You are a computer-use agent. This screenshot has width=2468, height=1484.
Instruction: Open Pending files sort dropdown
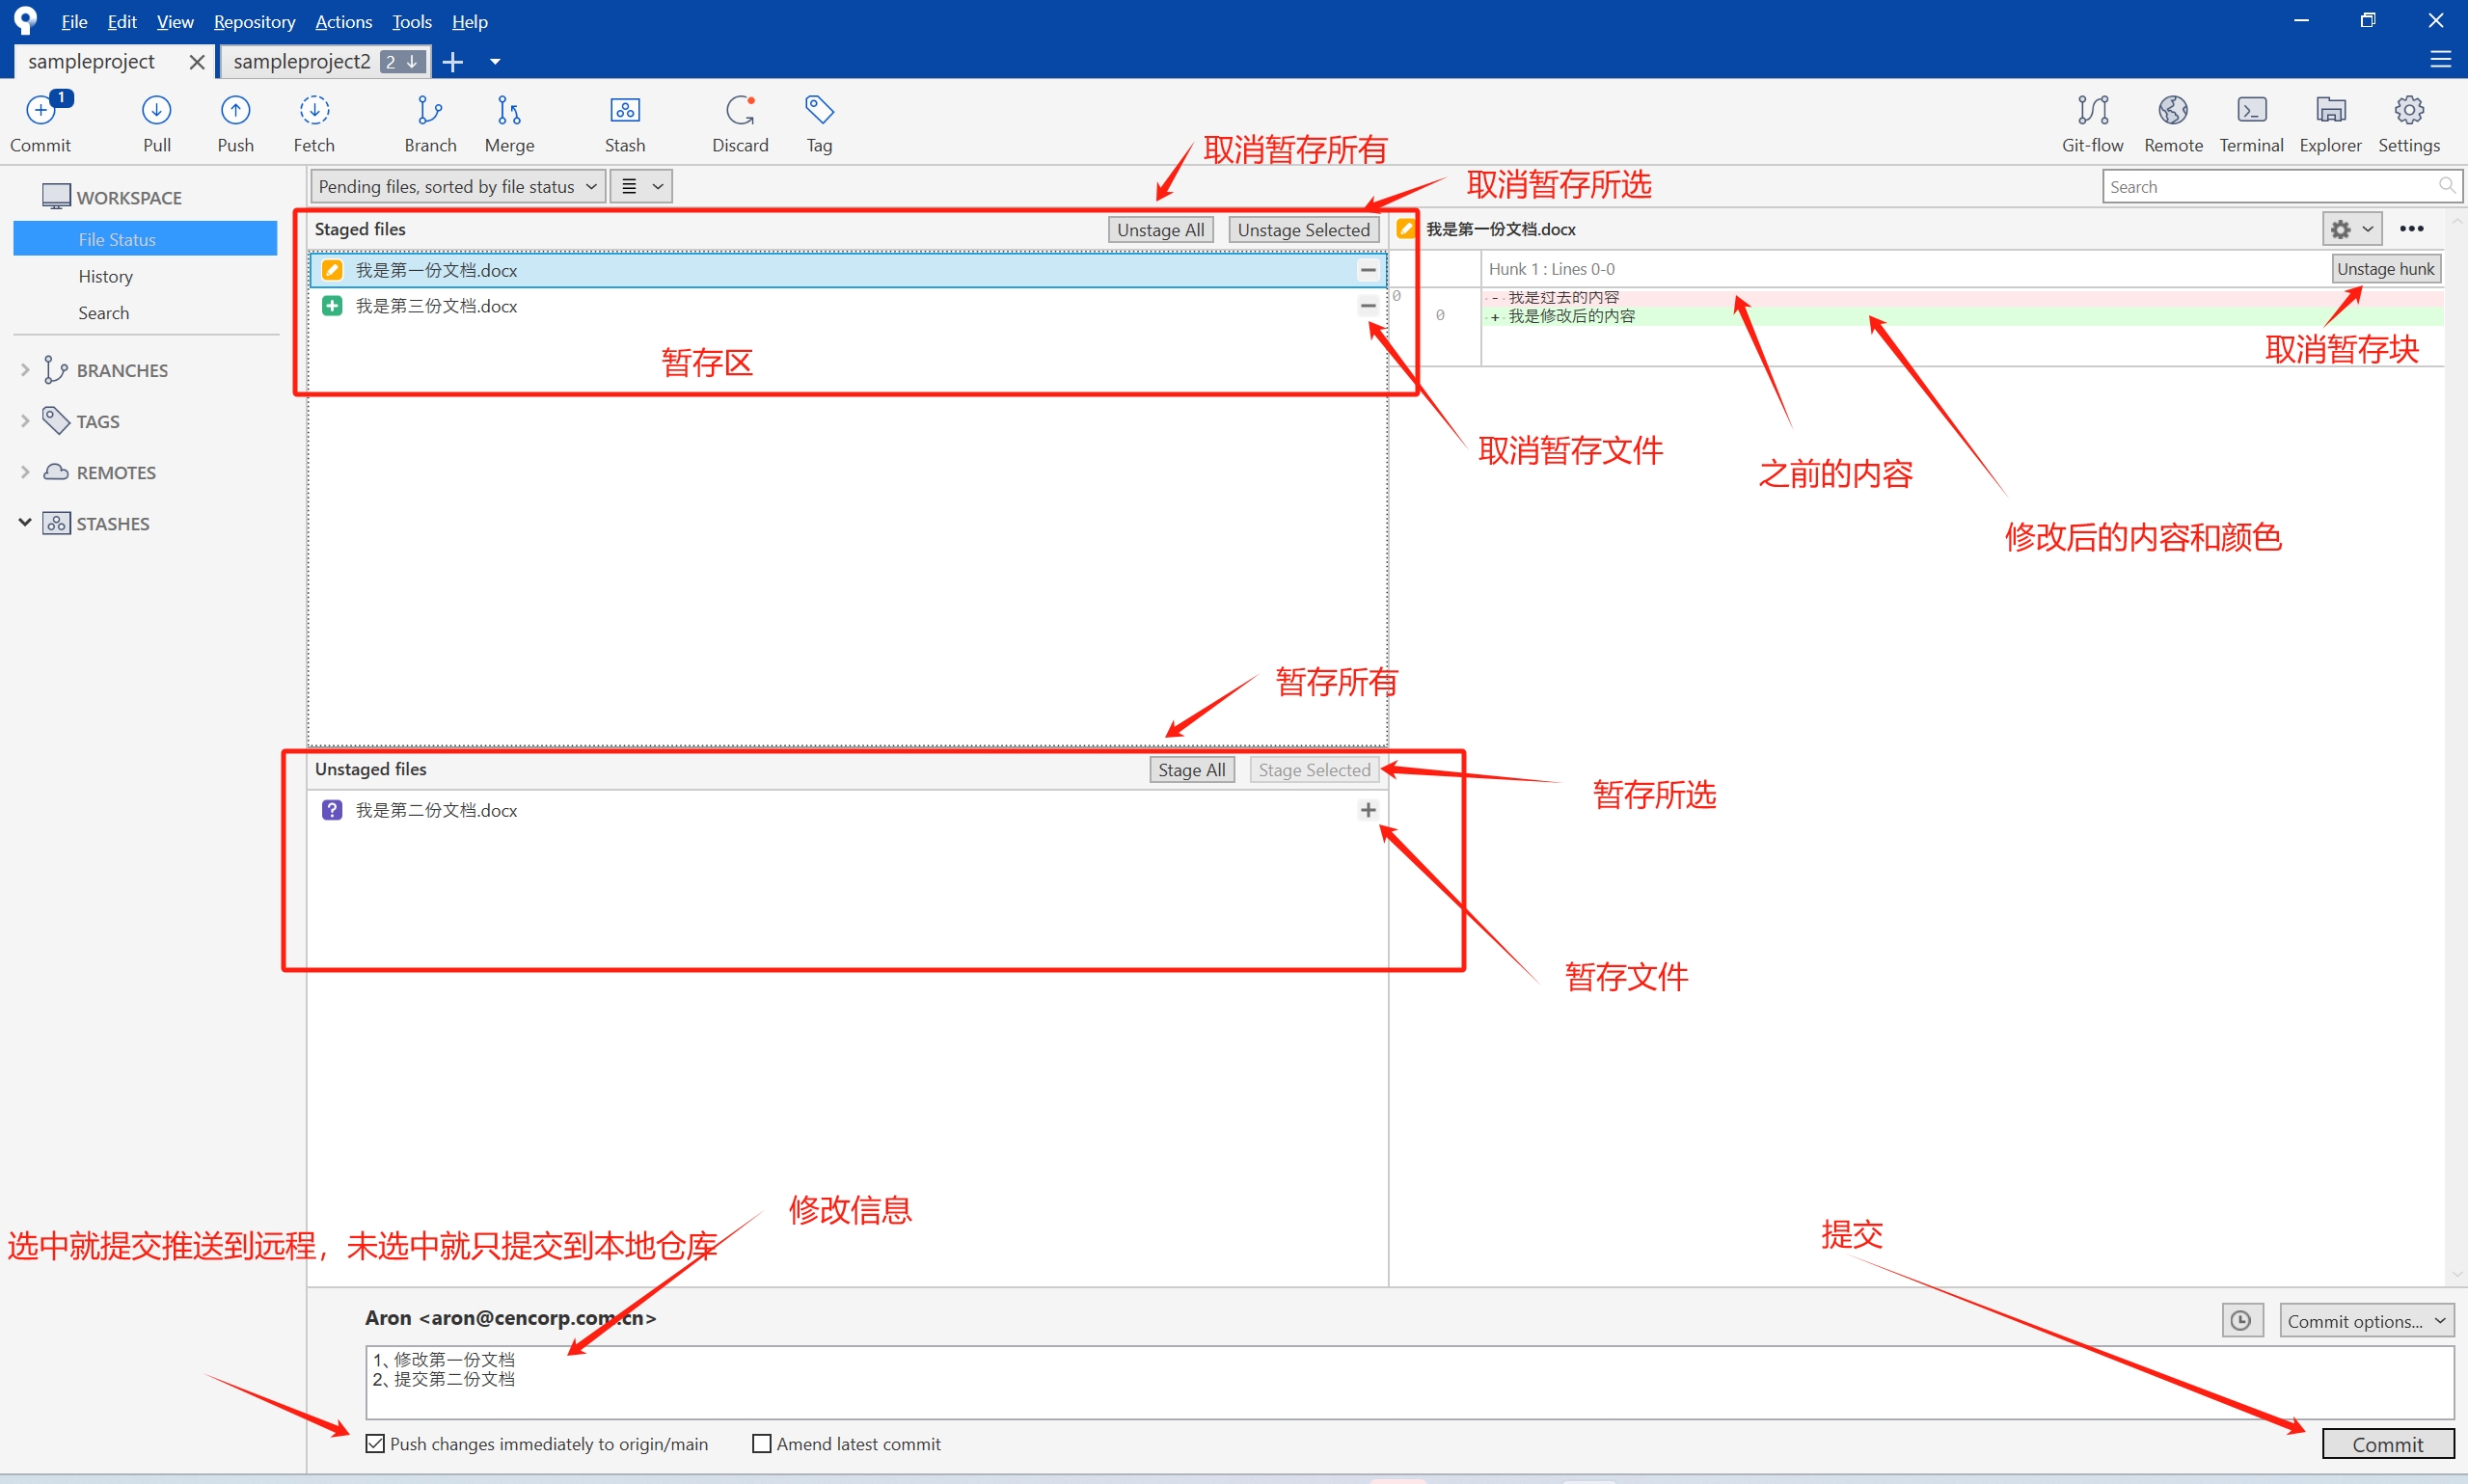point(458,186)
